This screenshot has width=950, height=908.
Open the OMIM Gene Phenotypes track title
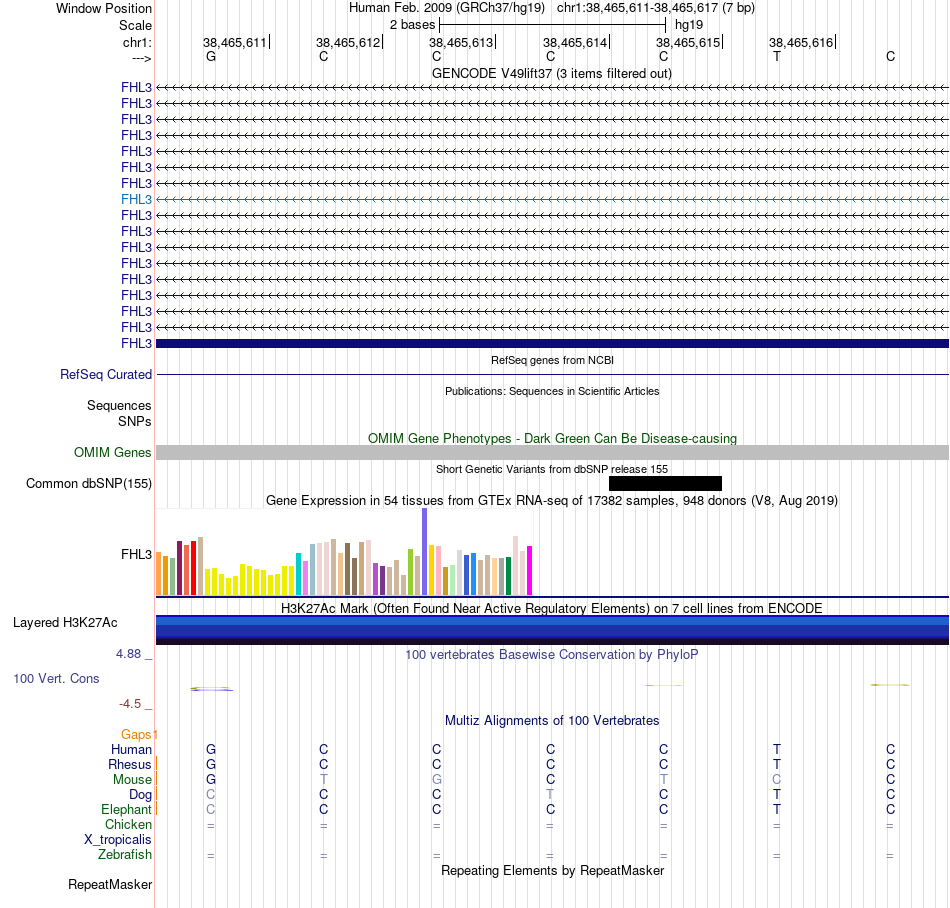(x=552, y=439)
